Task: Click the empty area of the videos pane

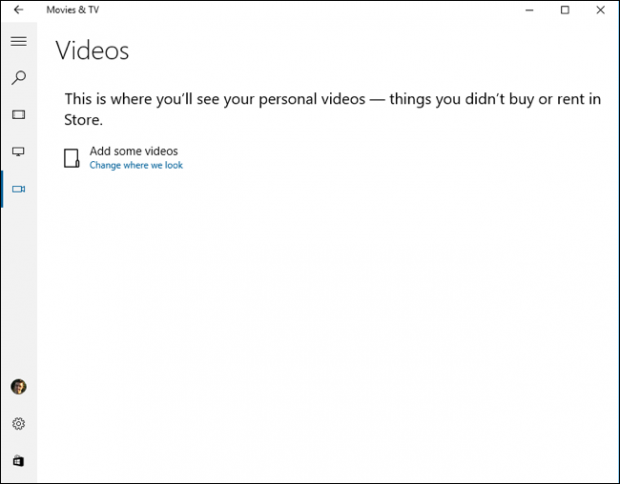Action: (x=330, y=320)
